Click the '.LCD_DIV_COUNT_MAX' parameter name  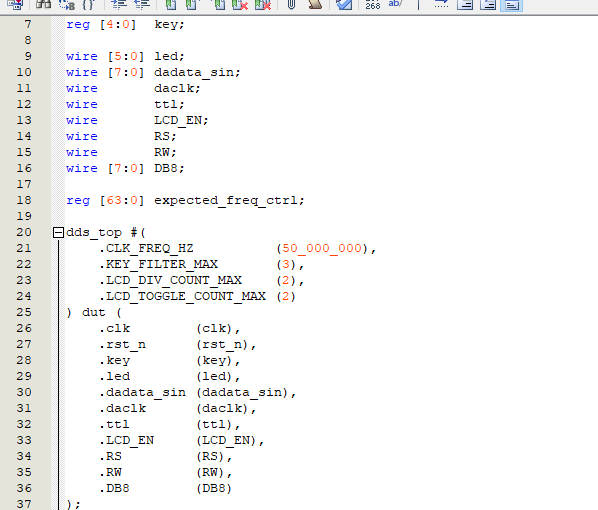(170, 281)
